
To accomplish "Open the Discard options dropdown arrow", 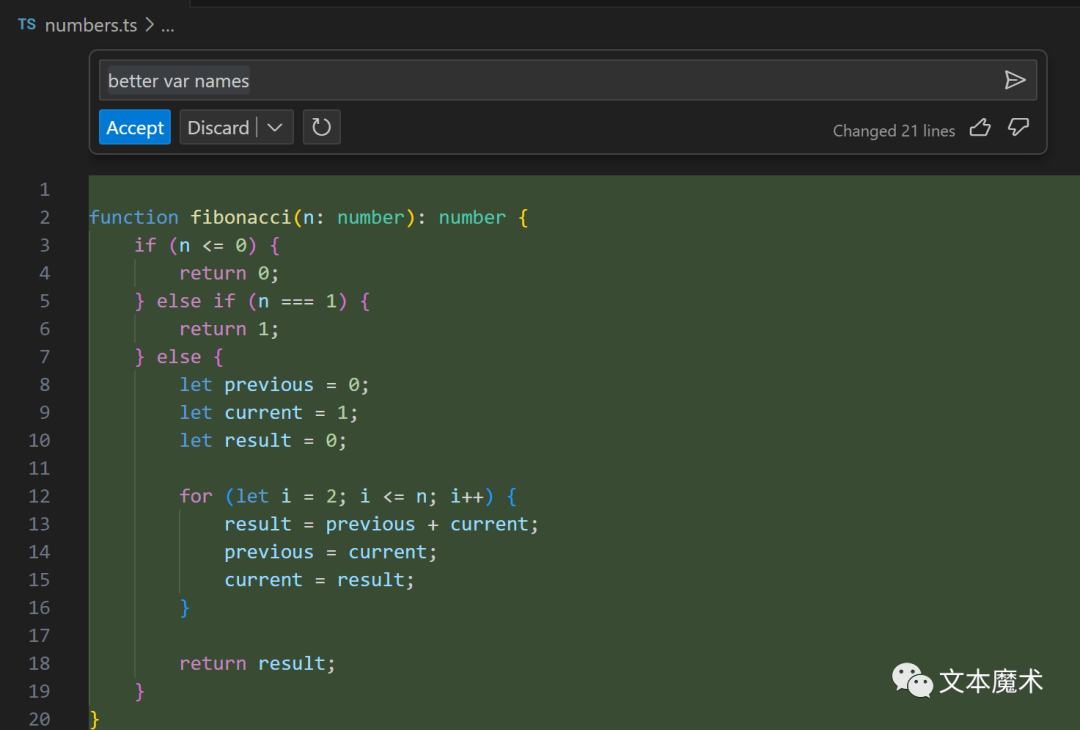I will click(276, 127).
